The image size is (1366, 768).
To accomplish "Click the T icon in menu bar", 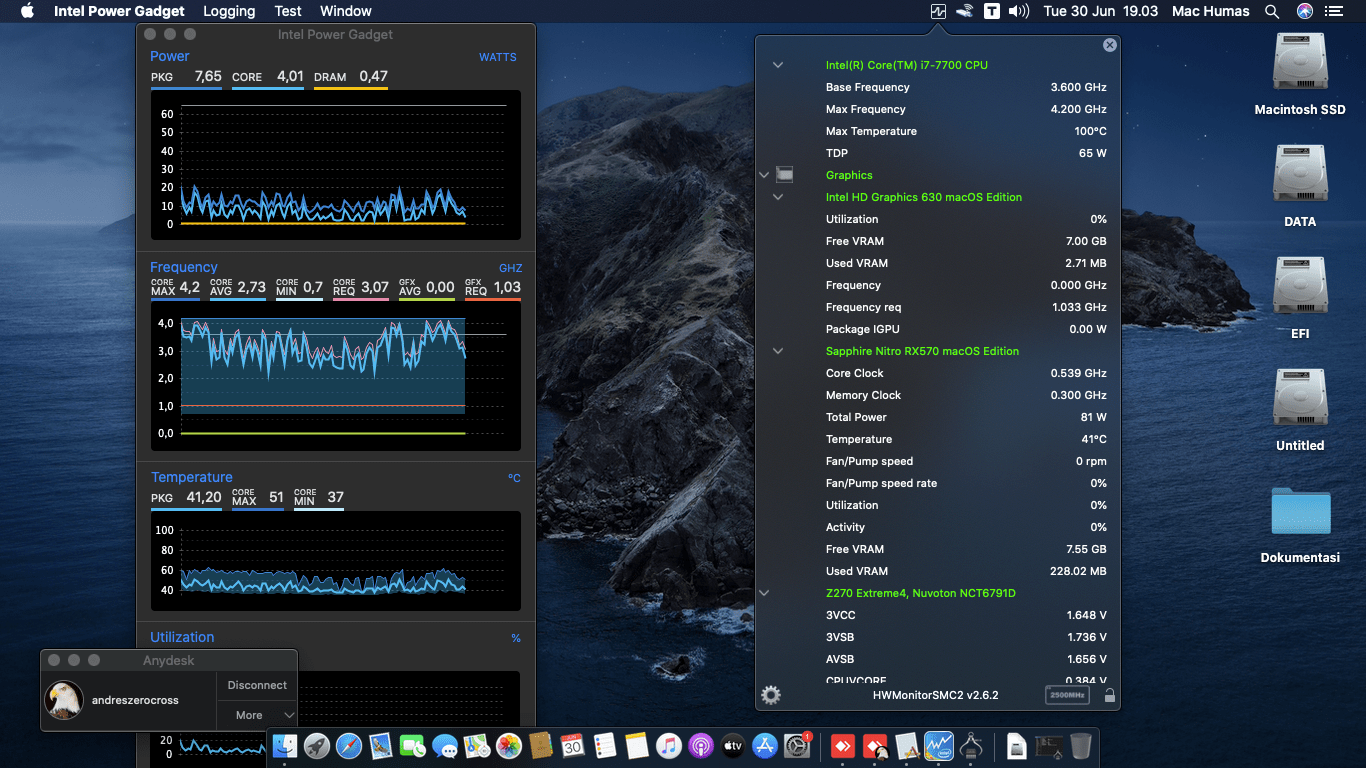I will coord(991,11).
